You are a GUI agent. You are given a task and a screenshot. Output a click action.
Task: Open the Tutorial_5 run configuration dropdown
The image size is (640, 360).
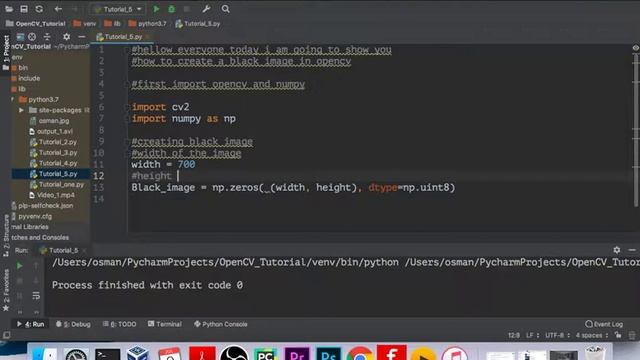pyautogui.click(x=118, y=9)
